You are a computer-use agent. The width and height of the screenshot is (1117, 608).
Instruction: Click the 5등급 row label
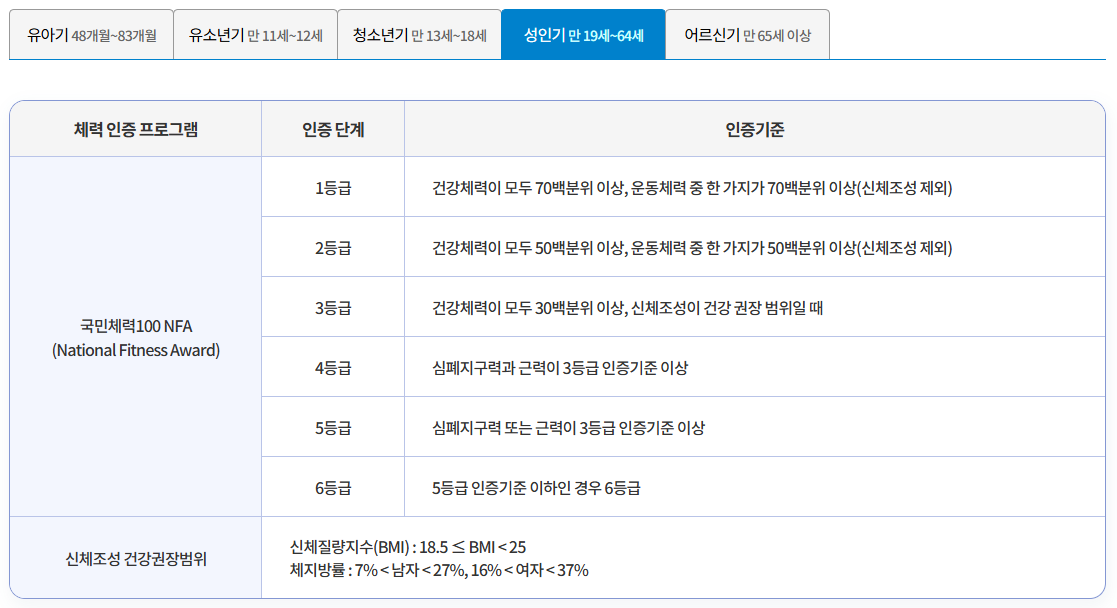click(331, 426)
